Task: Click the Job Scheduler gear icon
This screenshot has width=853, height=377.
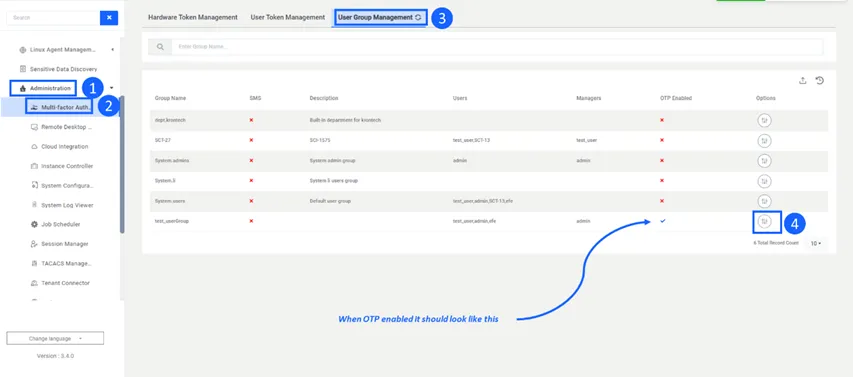Action: [x=34, y=224]
